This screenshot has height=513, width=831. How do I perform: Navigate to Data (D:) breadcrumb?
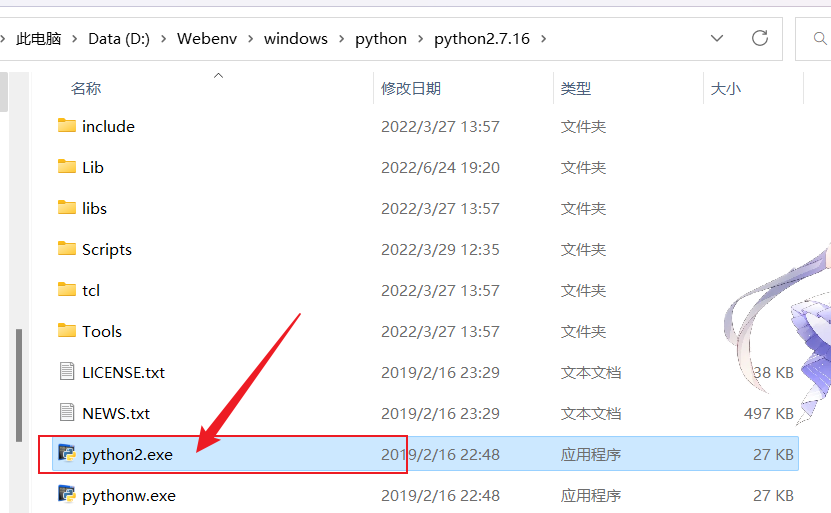tap(119, 39)
